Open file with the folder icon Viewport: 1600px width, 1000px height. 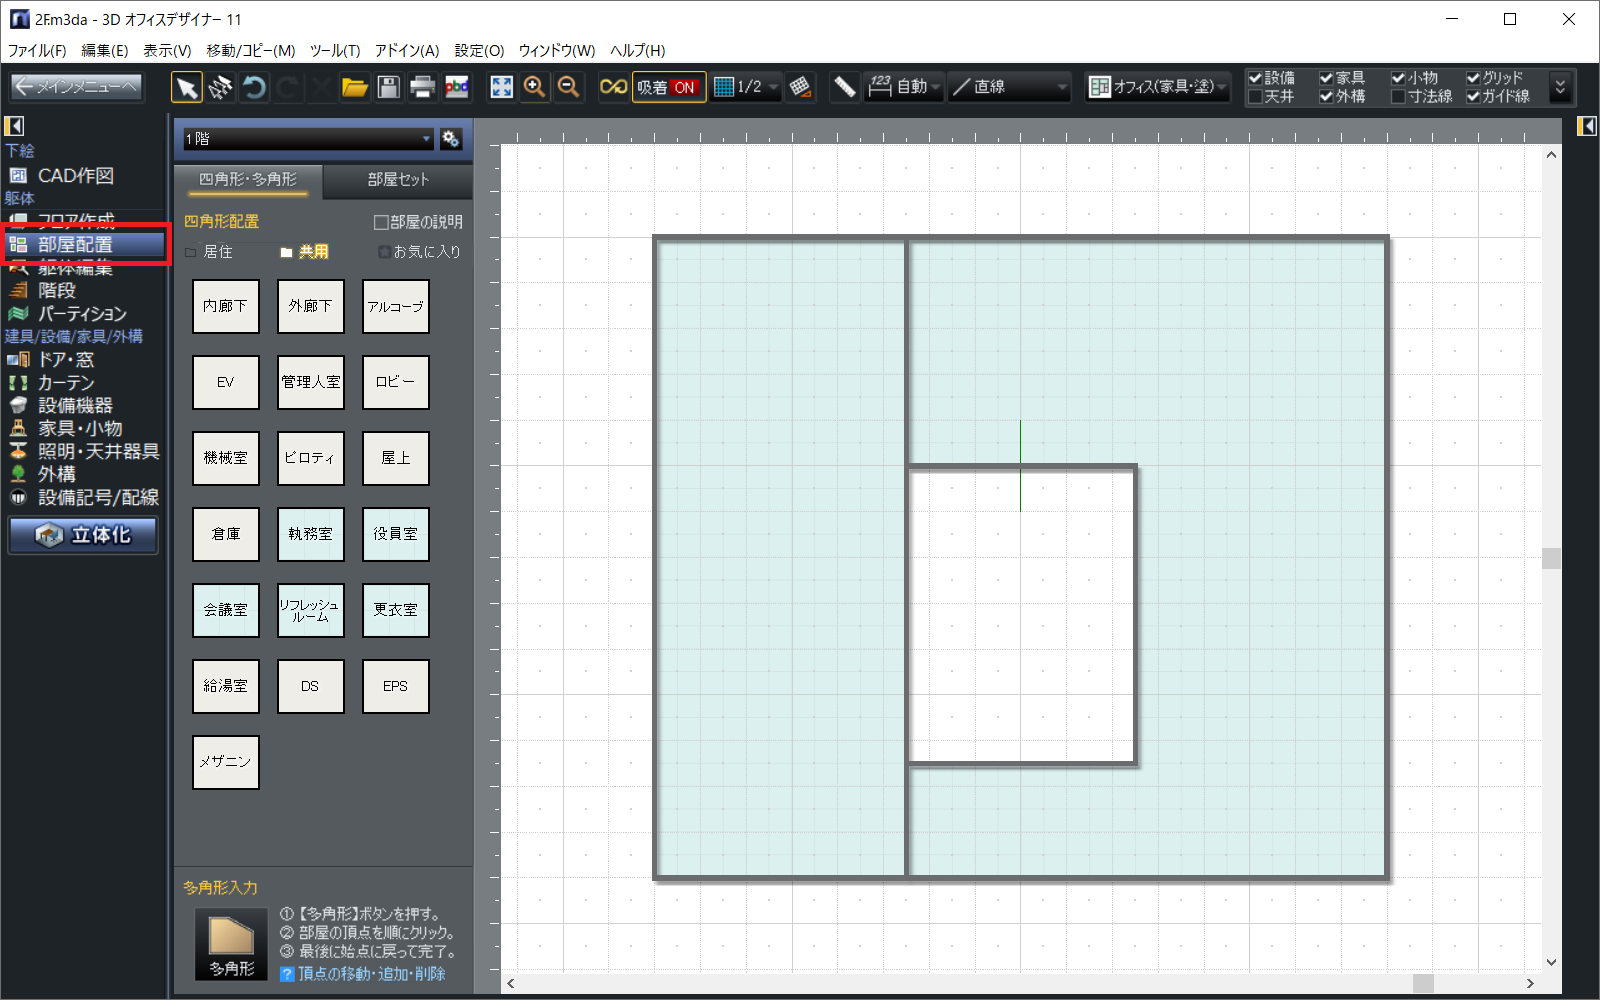coord(354,88)
